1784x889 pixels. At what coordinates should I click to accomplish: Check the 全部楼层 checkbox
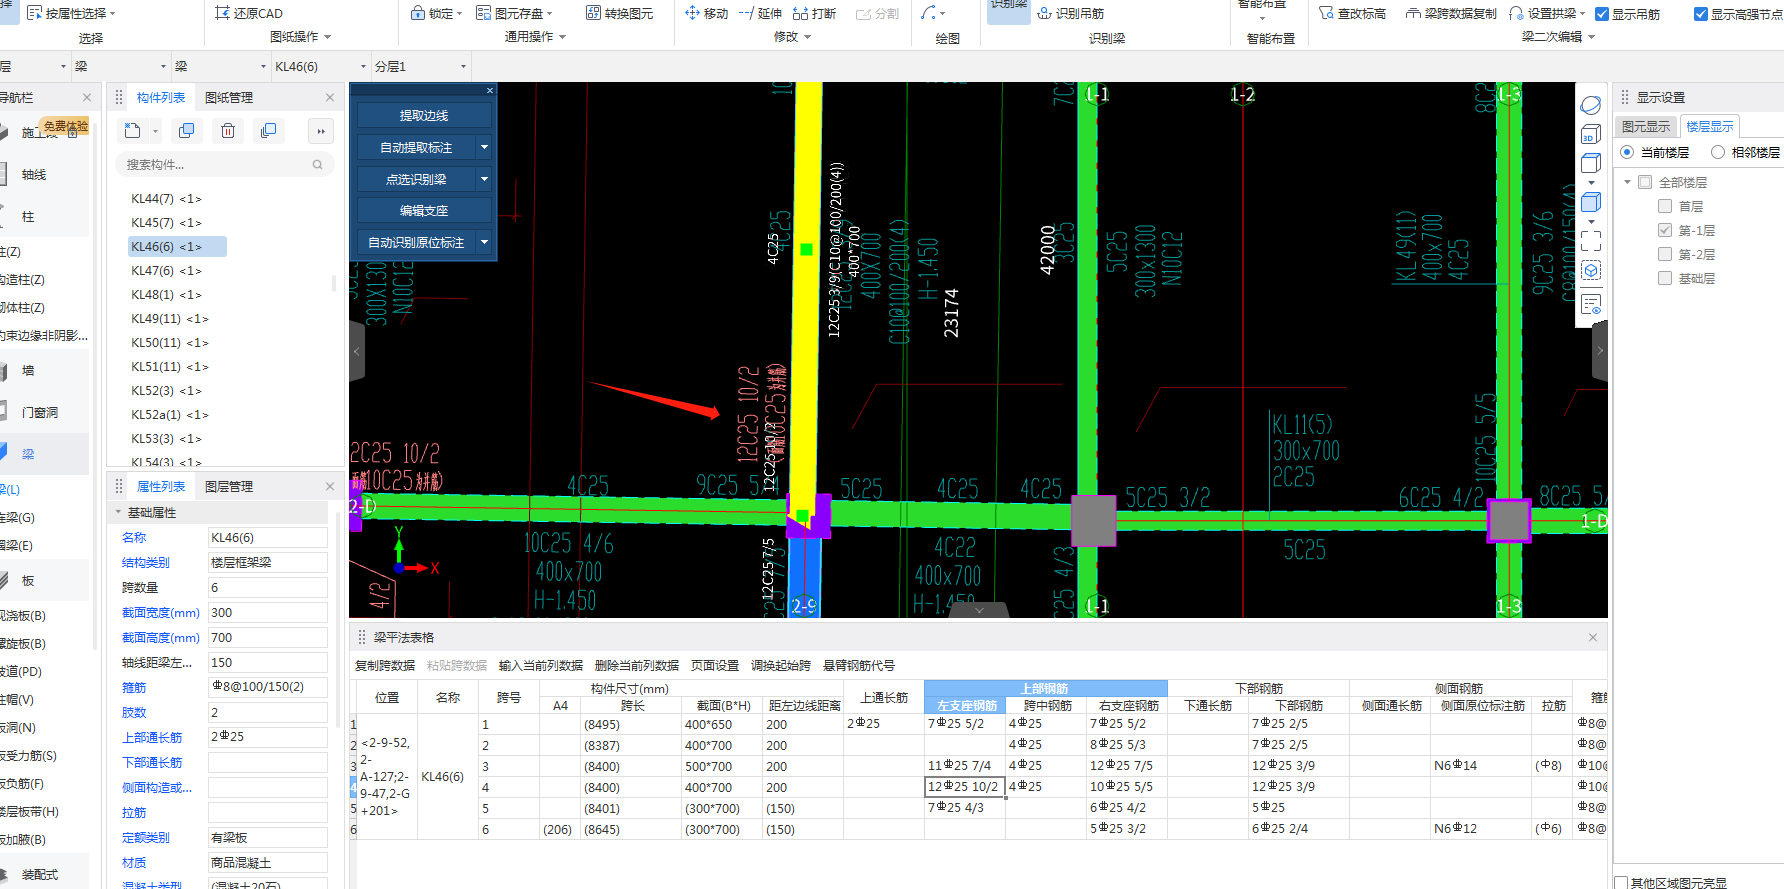1645,182
